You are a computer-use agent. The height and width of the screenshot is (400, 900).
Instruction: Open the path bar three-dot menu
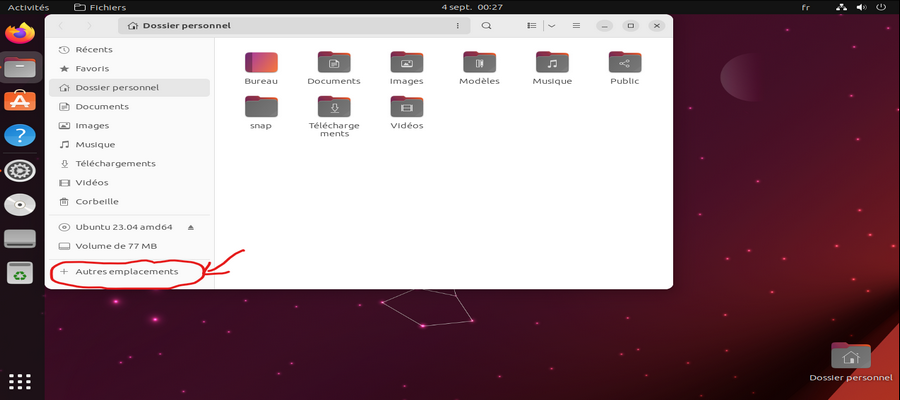[458, 26]
